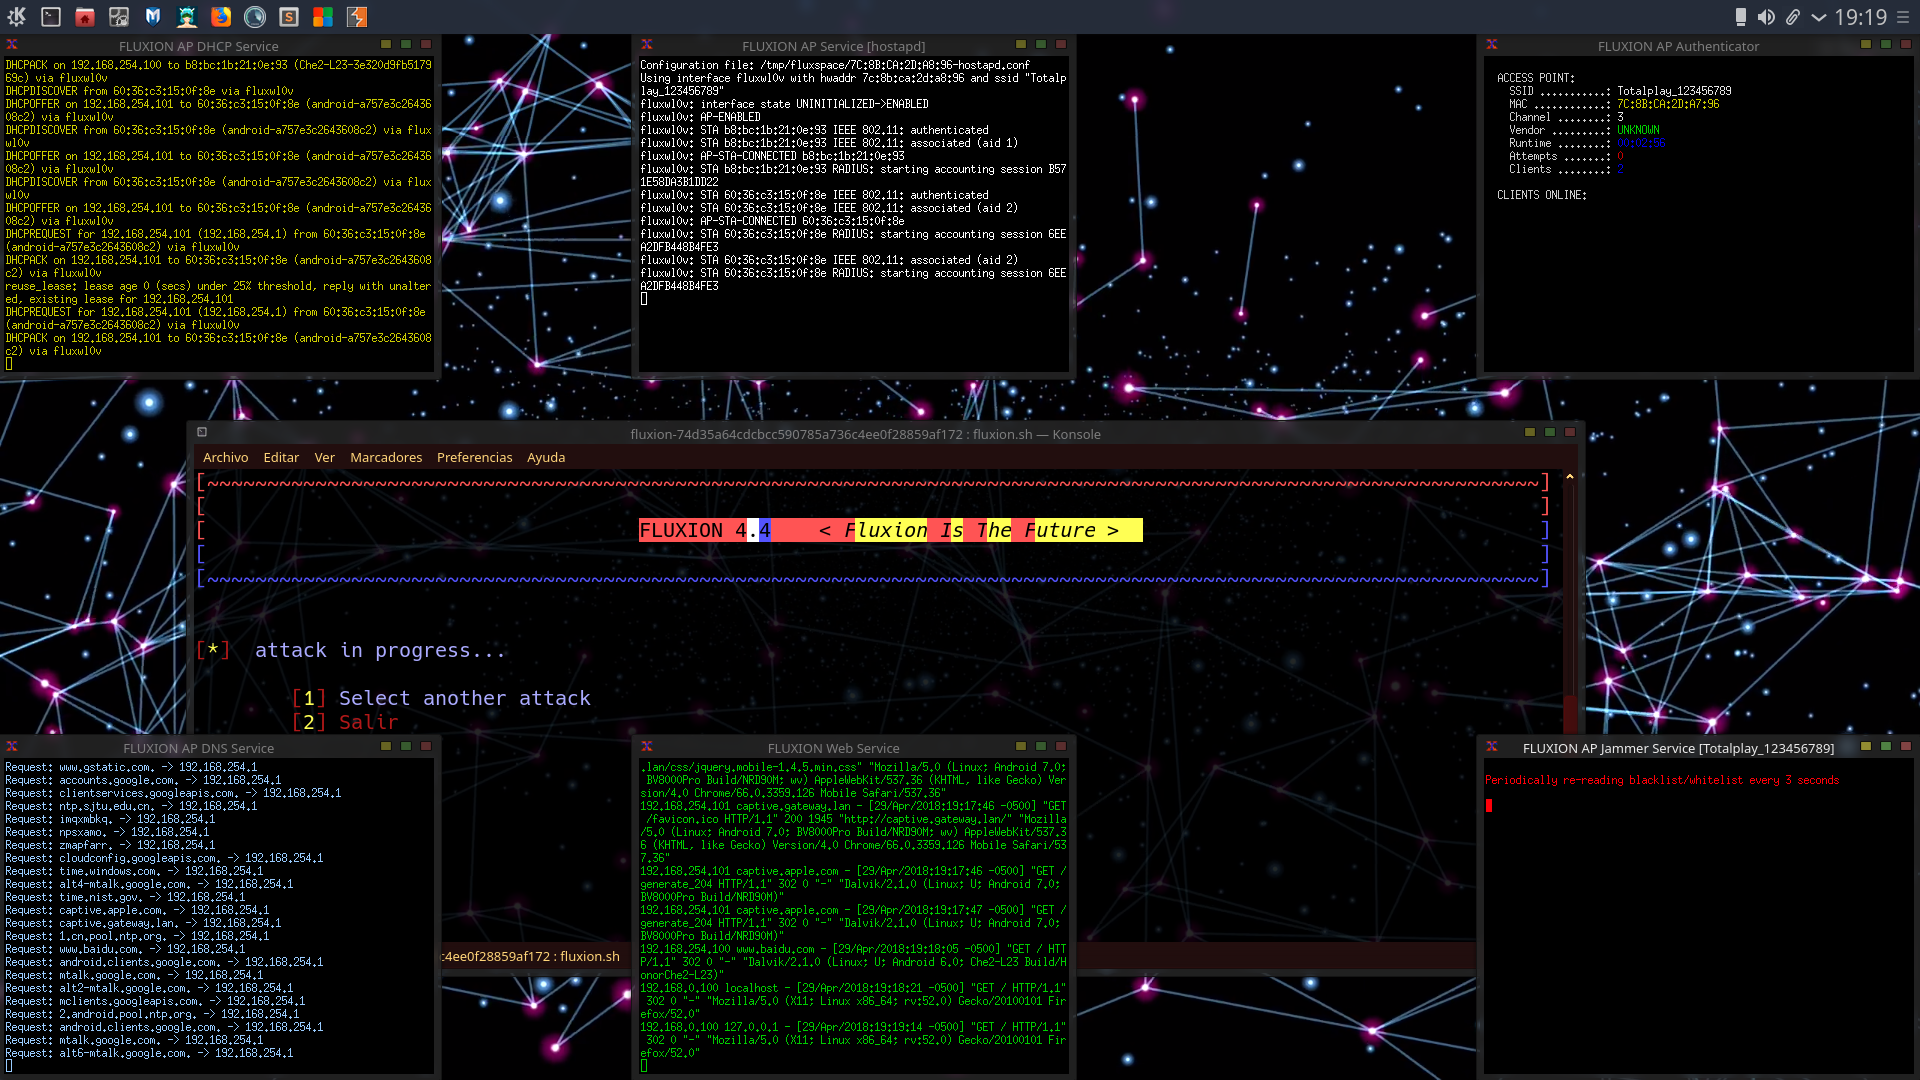1920x1080 pixels.
Task: Click the SSID value Totalplay_123456789 in Authenticator
Action: [1674, 91]
